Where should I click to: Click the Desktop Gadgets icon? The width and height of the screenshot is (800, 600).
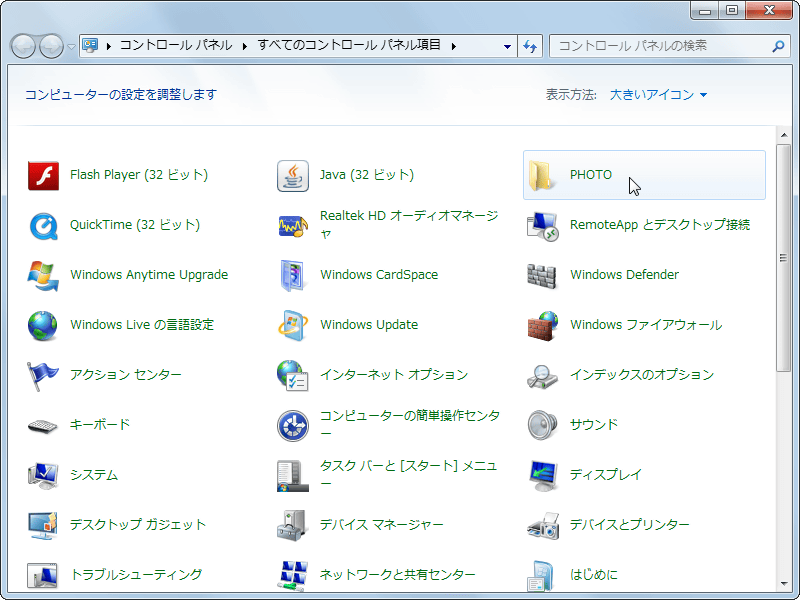pos(43,526)
